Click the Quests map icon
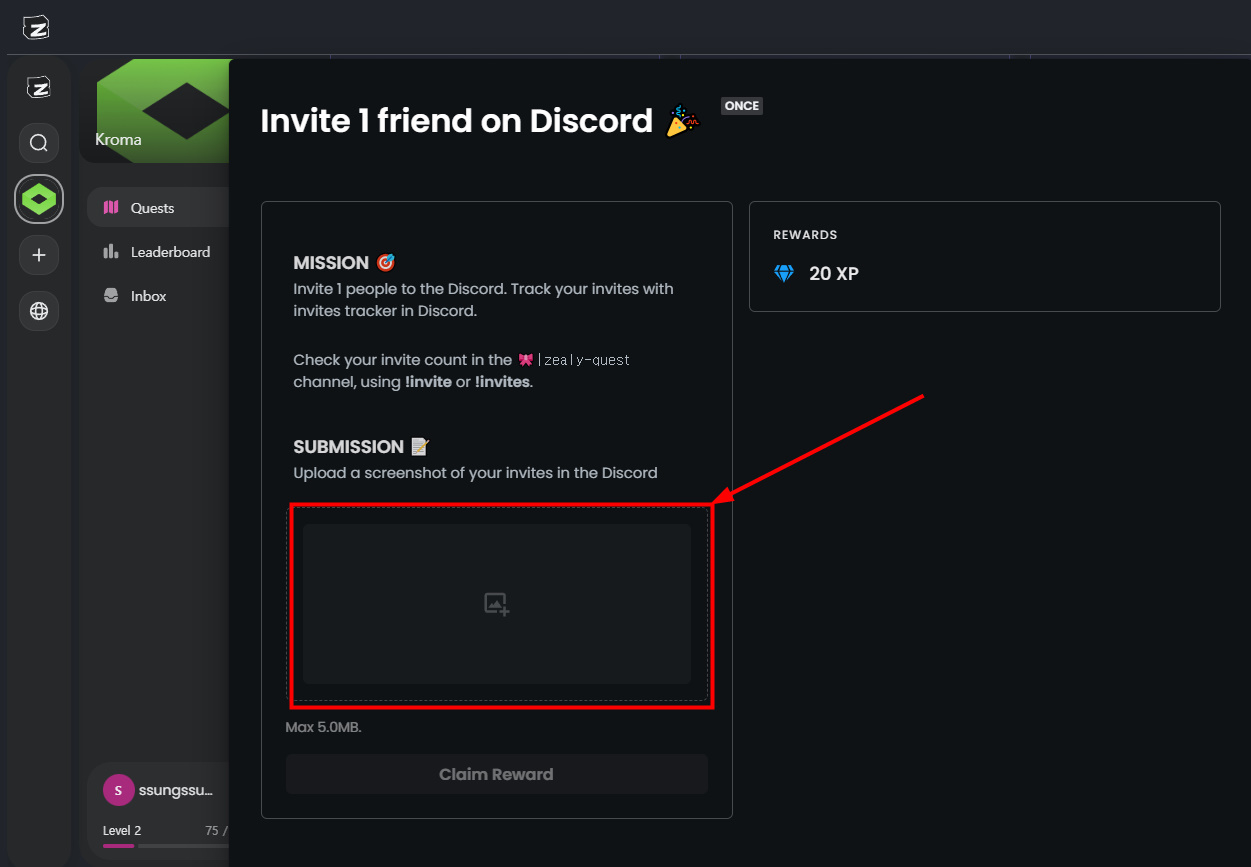Screen dimensions: 1251x867 [x=111, y=208]
